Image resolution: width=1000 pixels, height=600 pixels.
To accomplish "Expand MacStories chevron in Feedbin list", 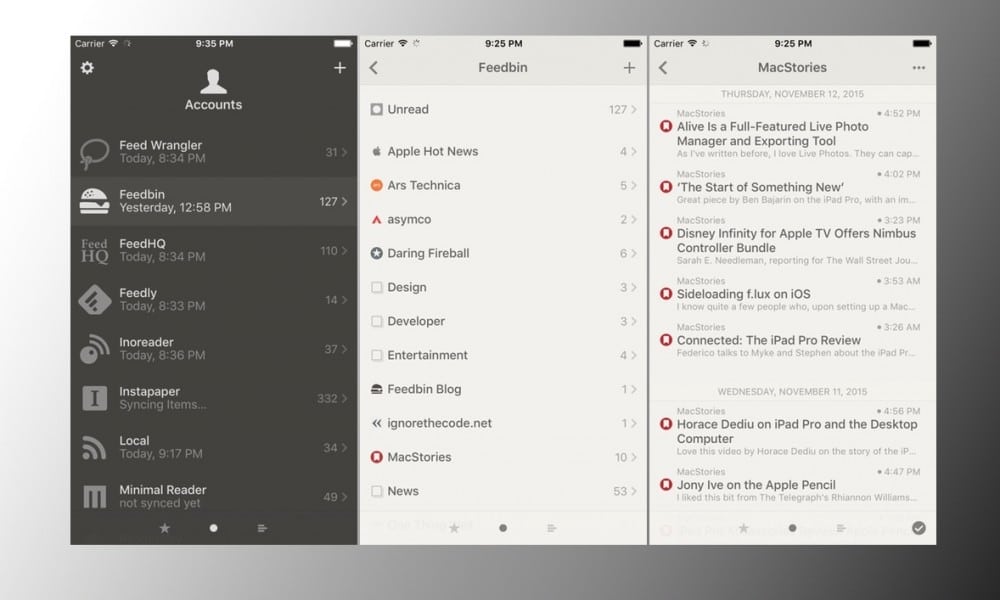I will (634, 457).
